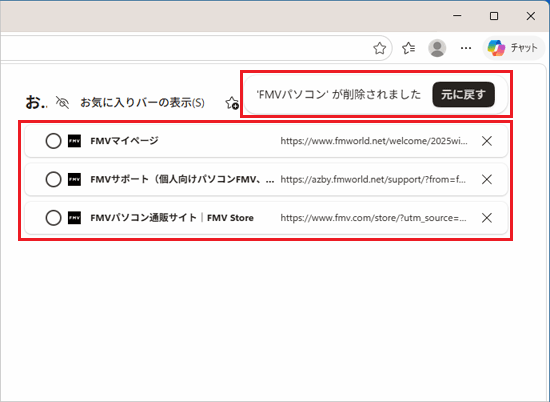Click the add favorite star-plus icon
Screen dimensions: 550x402
tap(232, 103)
